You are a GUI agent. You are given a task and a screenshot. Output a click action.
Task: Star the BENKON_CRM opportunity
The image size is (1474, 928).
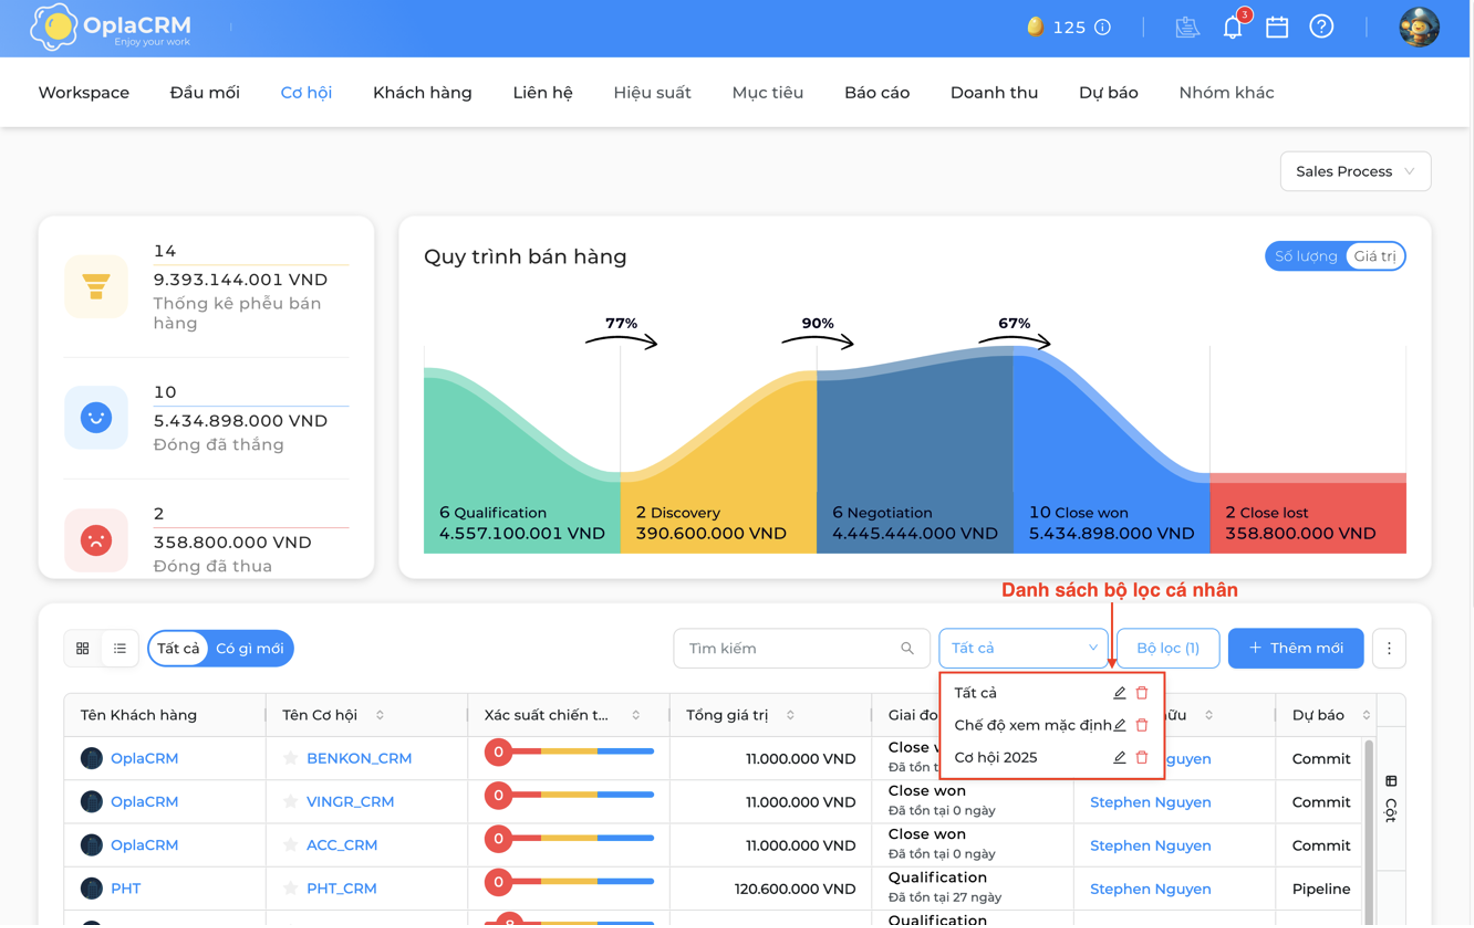pos(290,758)
